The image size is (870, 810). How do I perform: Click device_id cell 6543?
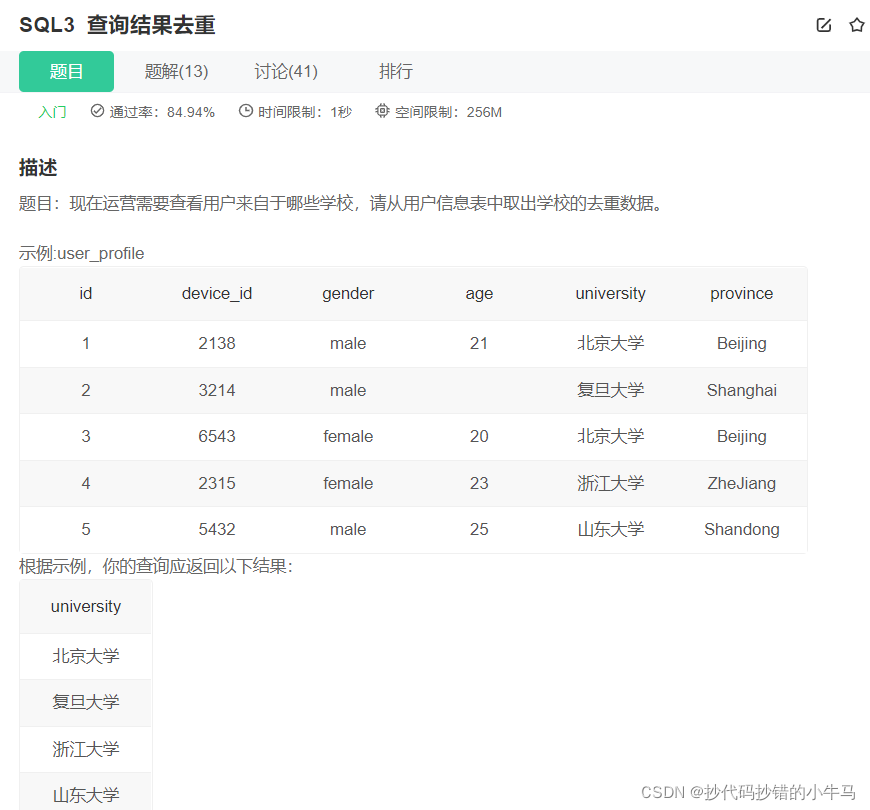(217, 437)
